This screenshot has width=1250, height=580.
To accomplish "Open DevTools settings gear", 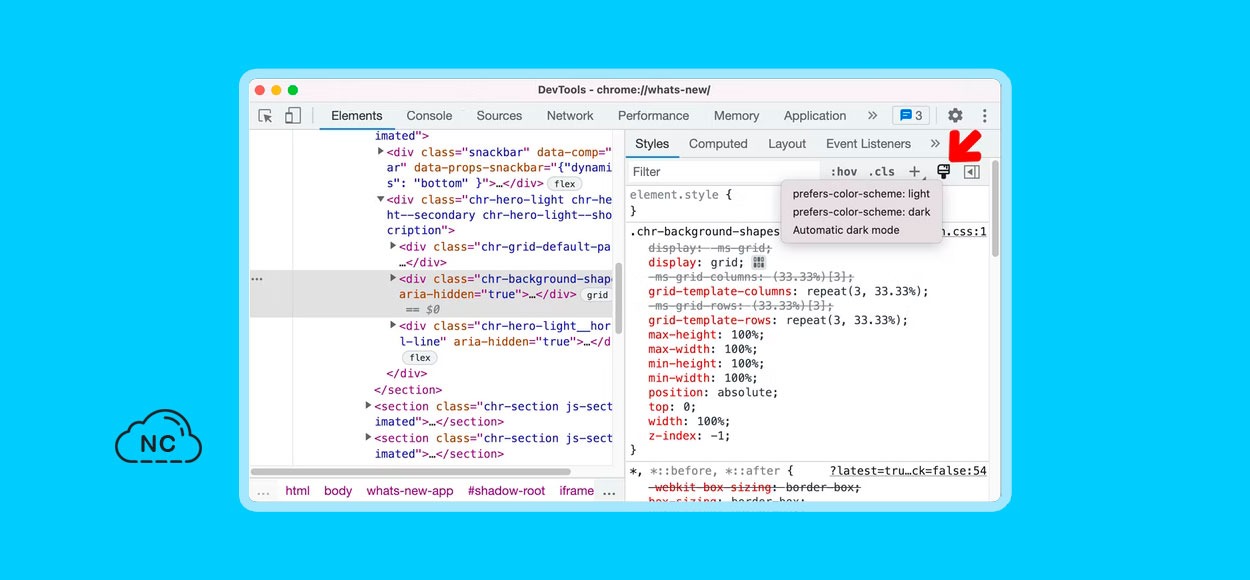I will [x=955, y=116].
